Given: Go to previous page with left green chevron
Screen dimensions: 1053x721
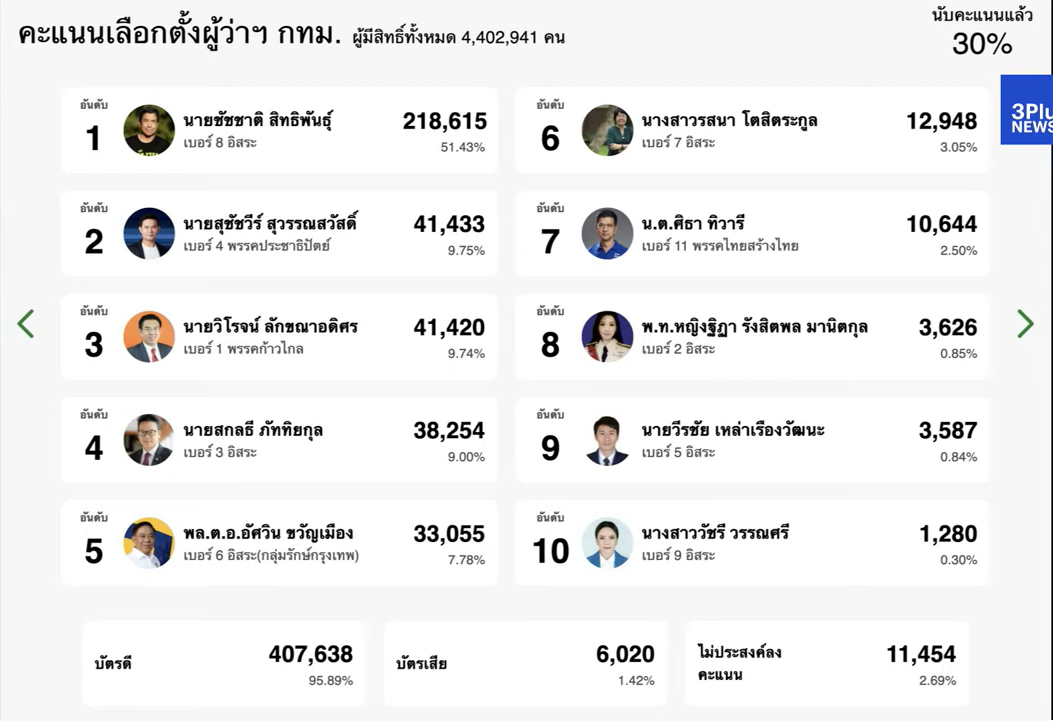Looking at the screenshot, I should (26, 324).
